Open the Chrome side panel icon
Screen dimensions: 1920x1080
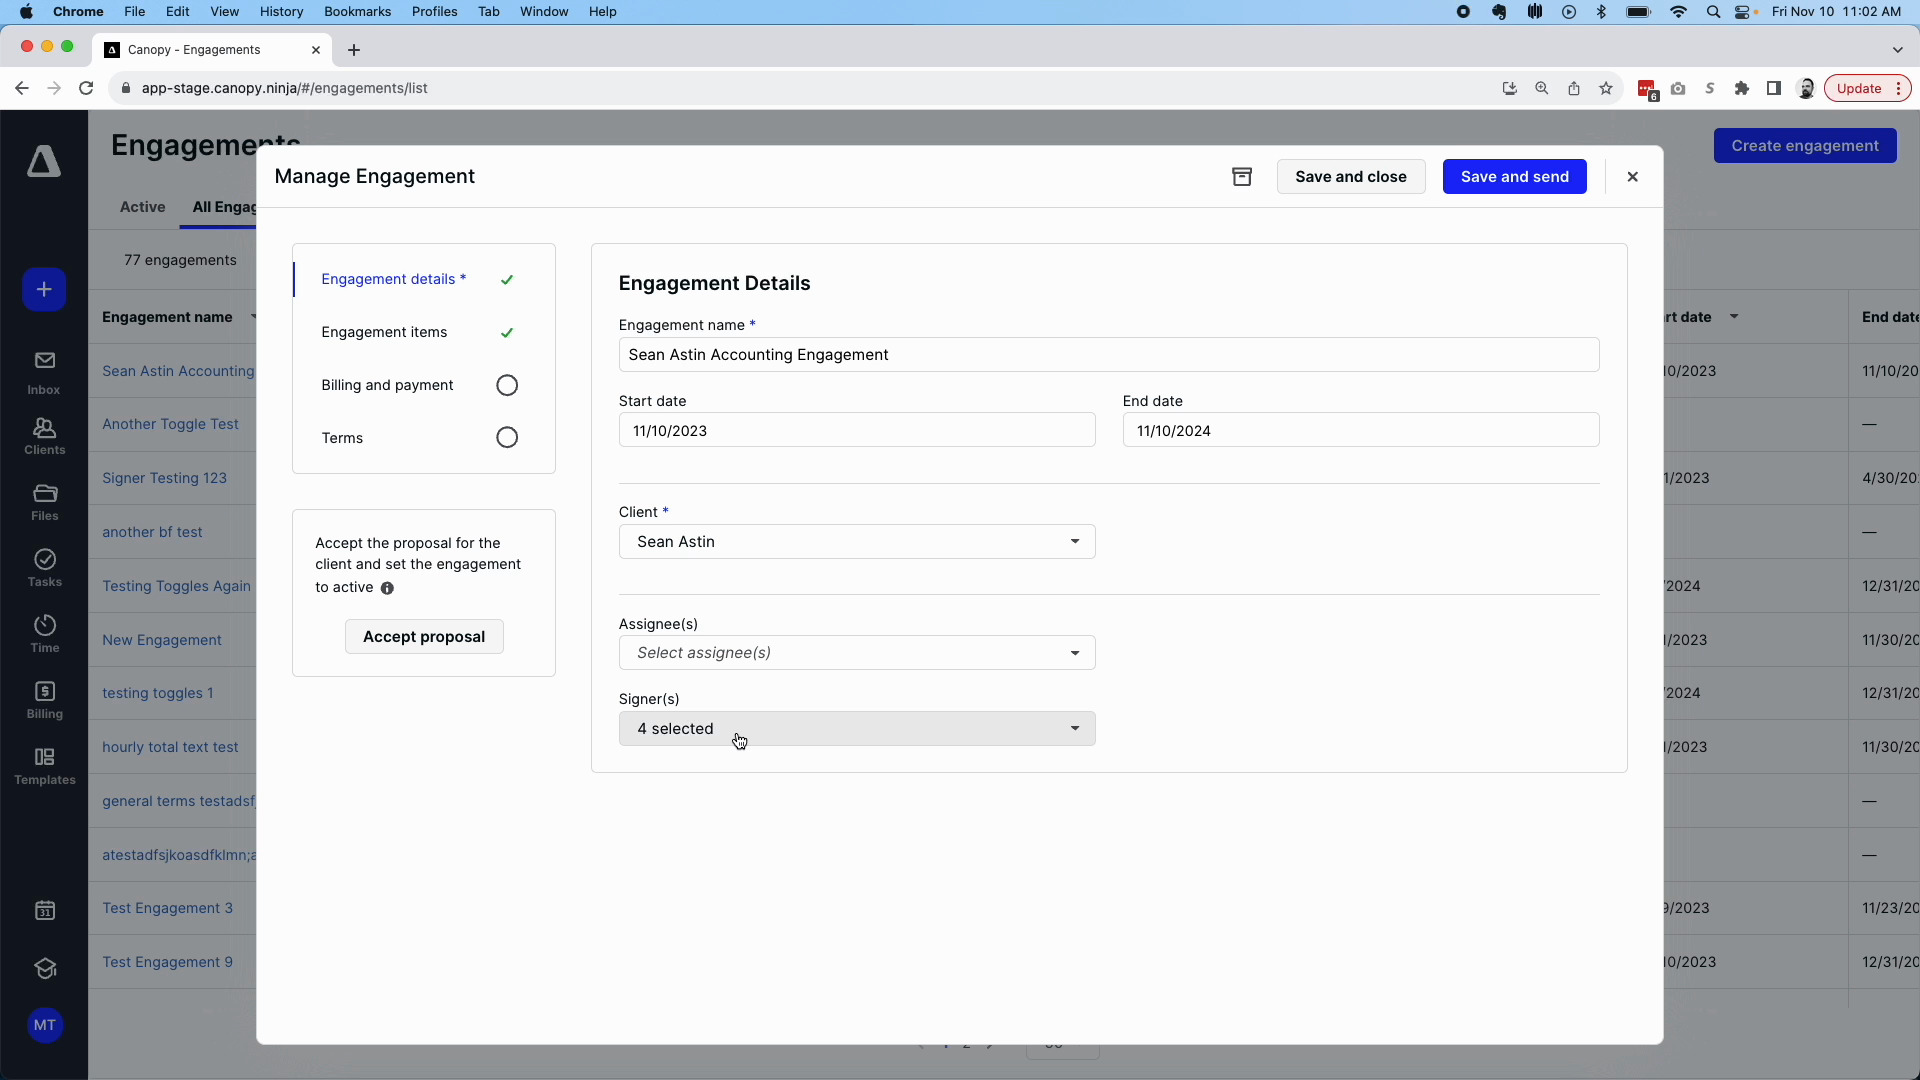click(x=1774, y=88)
